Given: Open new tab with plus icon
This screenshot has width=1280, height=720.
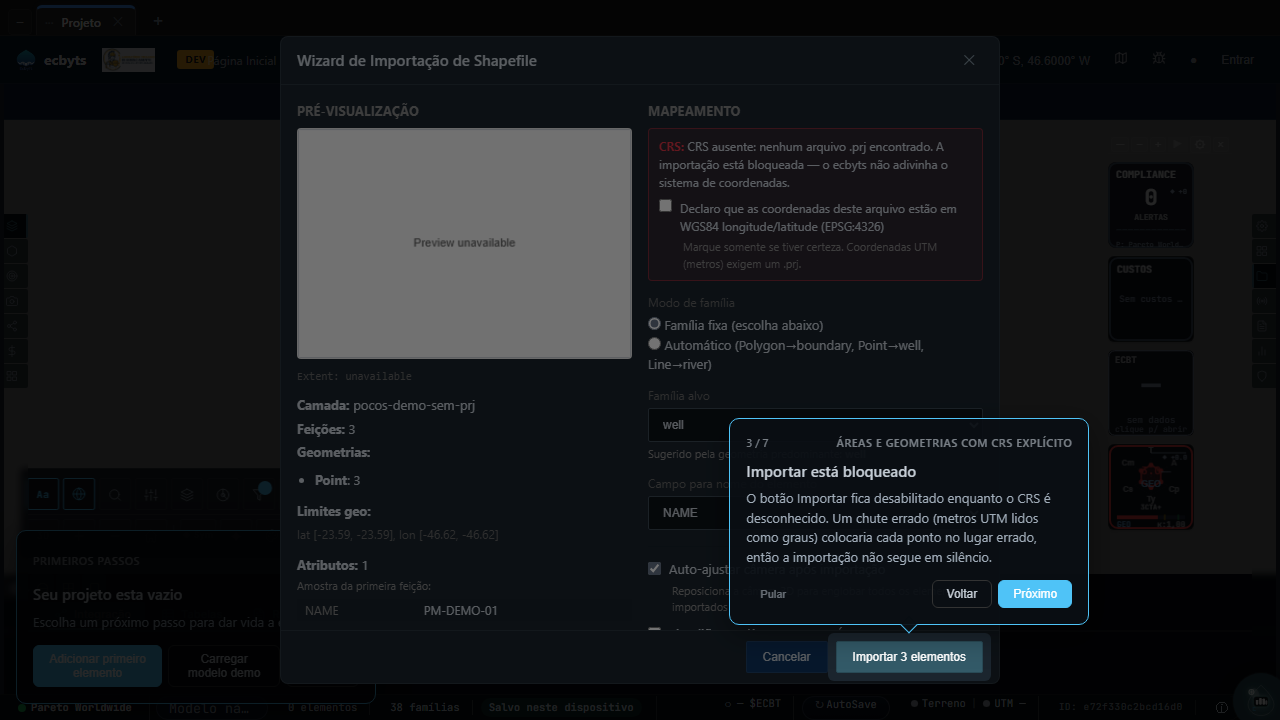Looking at the screenshot, I should (158, 21).
